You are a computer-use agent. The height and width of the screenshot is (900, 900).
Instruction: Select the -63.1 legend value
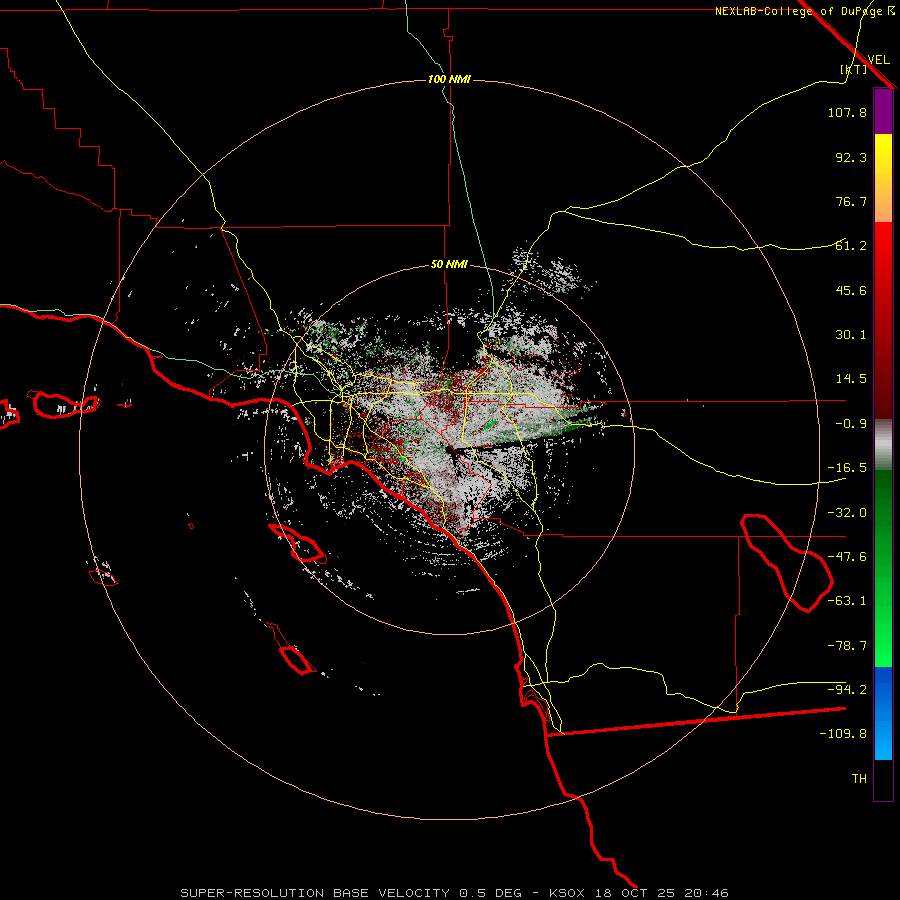pos(847,601)
